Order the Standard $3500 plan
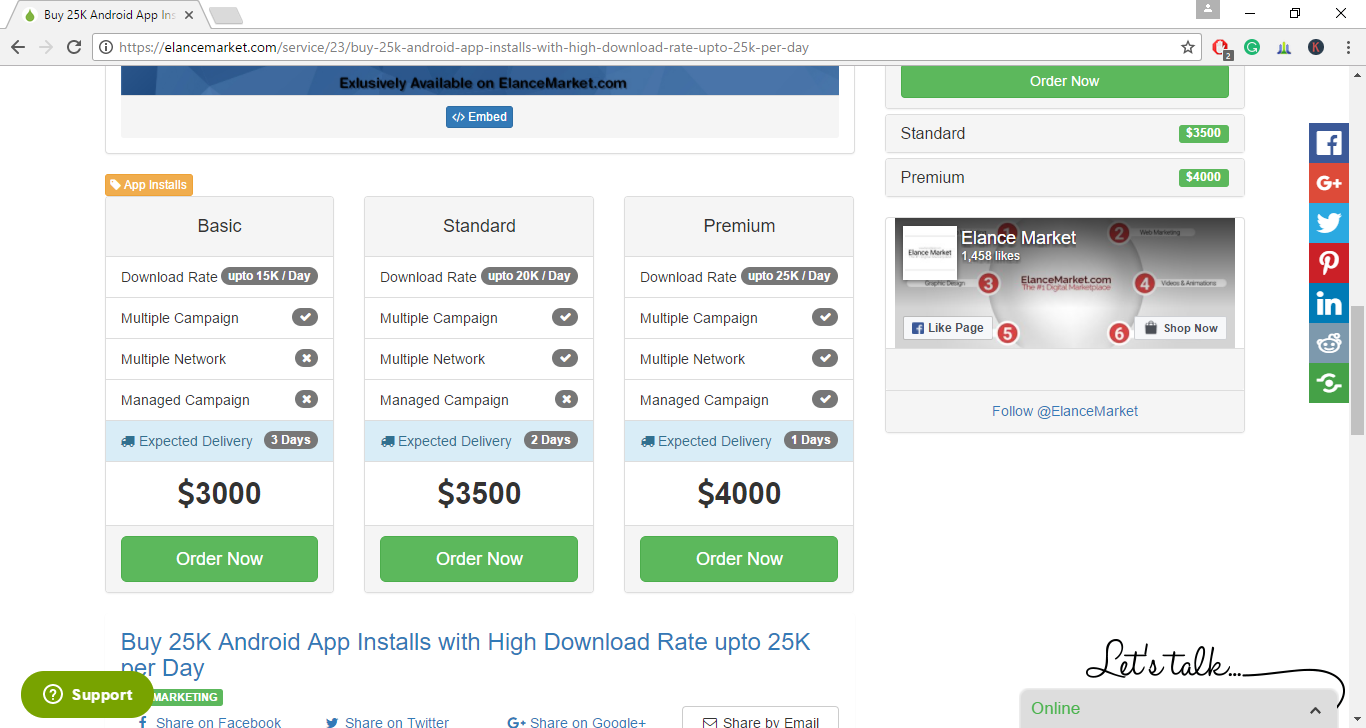 pyautogui.click(x=479, y=559)
